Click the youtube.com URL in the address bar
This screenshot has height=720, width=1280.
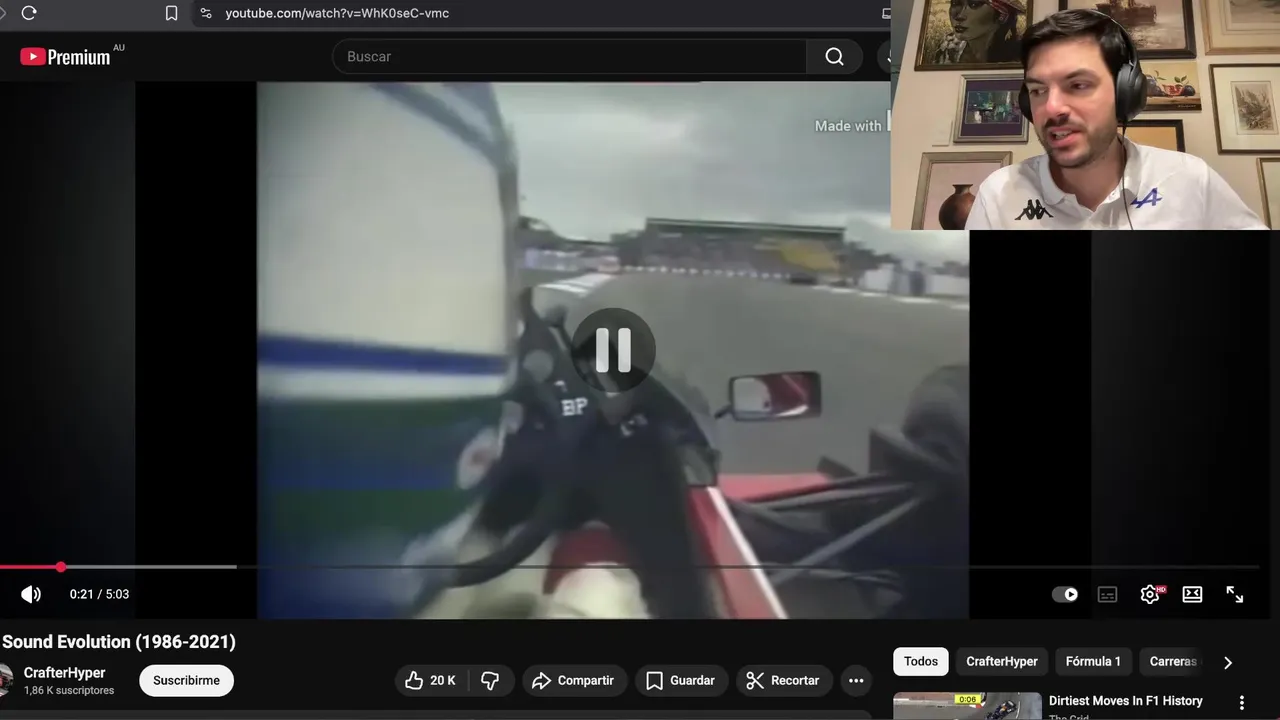coord(337,13)
